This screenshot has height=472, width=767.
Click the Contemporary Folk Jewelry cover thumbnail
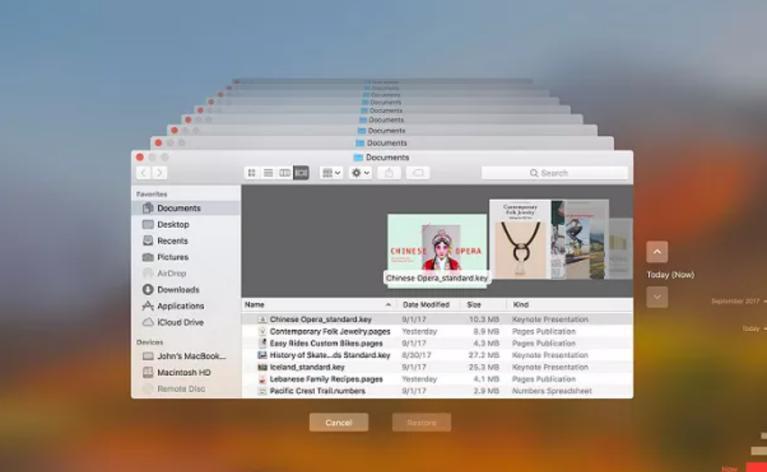coord(519,240)
